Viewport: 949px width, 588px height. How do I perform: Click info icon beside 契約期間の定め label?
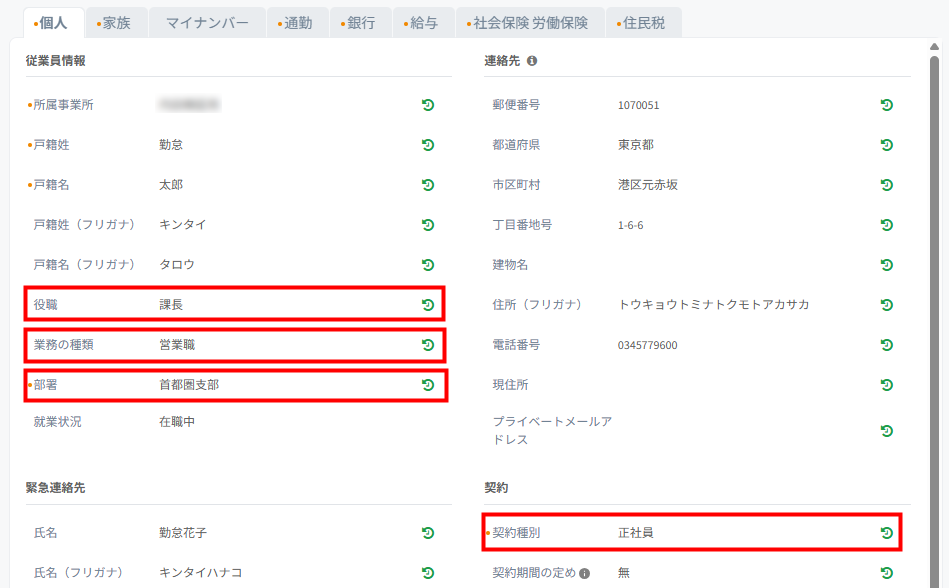coord(584,573)
